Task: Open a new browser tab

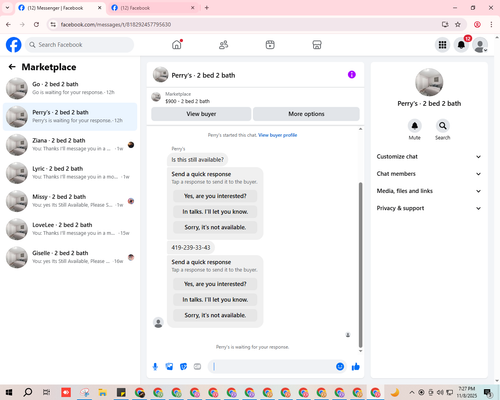Action: tap(207, 8)
